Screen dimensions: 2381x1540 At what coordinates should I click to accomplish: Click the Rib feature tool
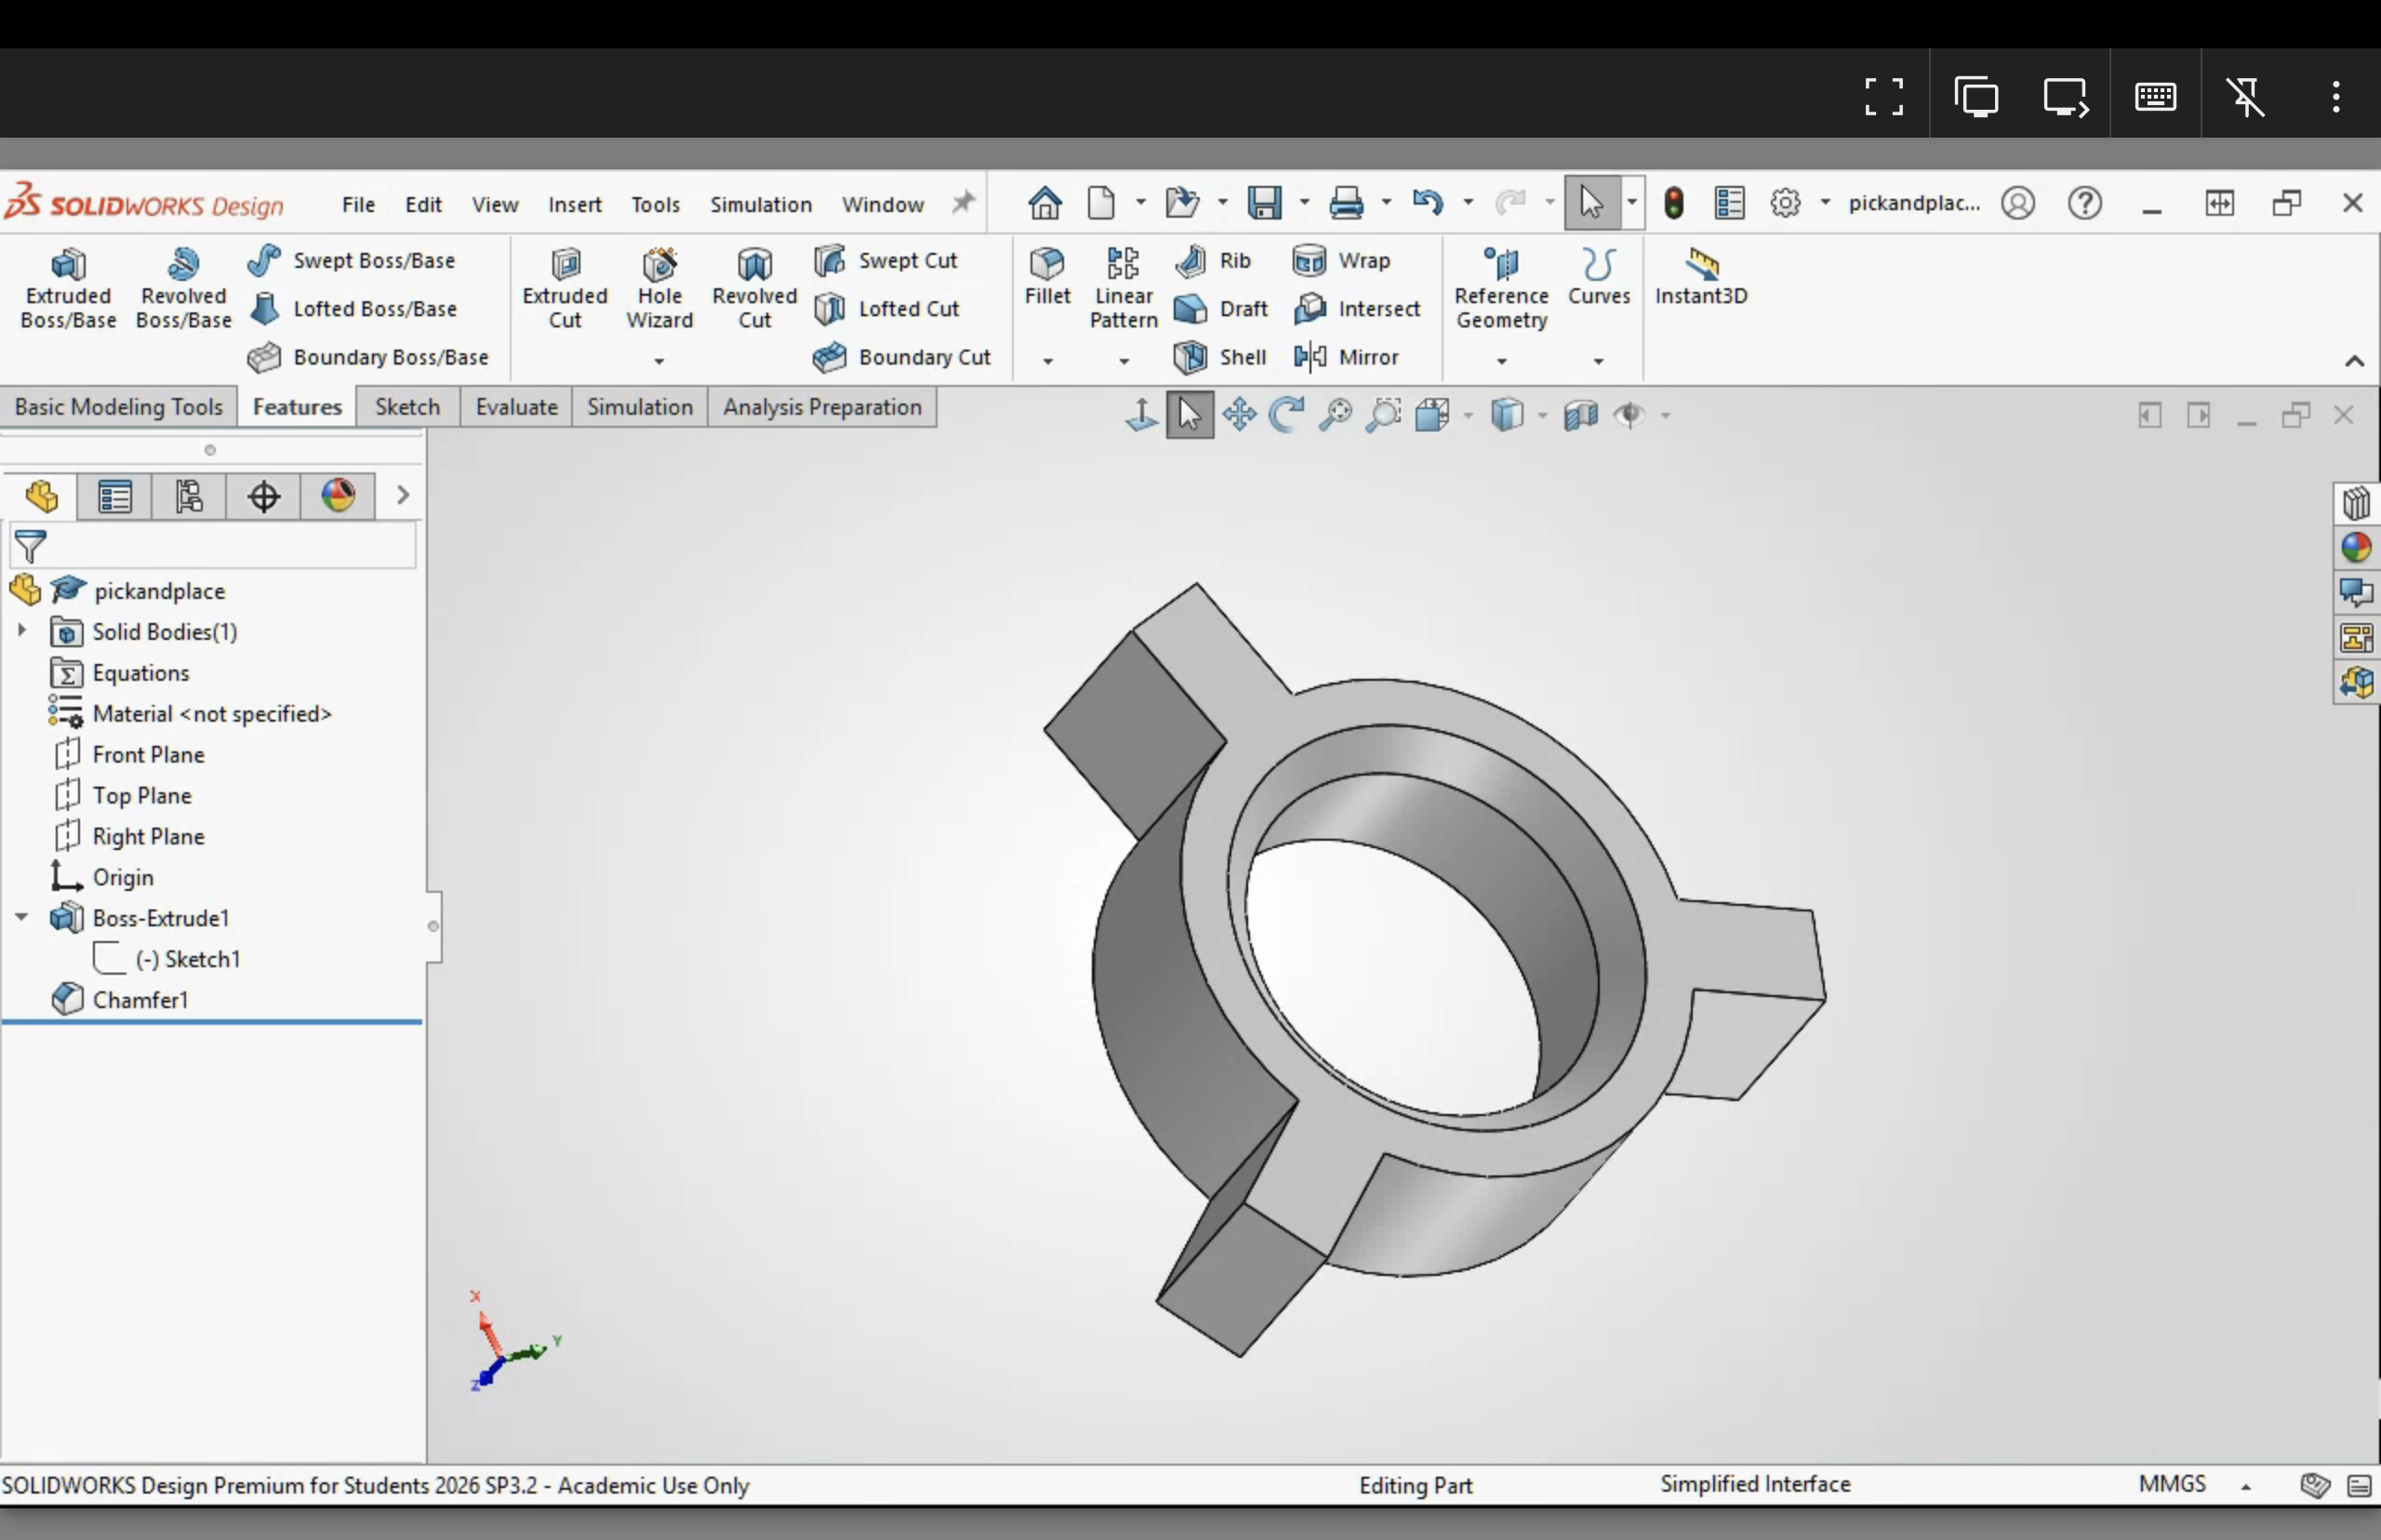[1213, 260]
